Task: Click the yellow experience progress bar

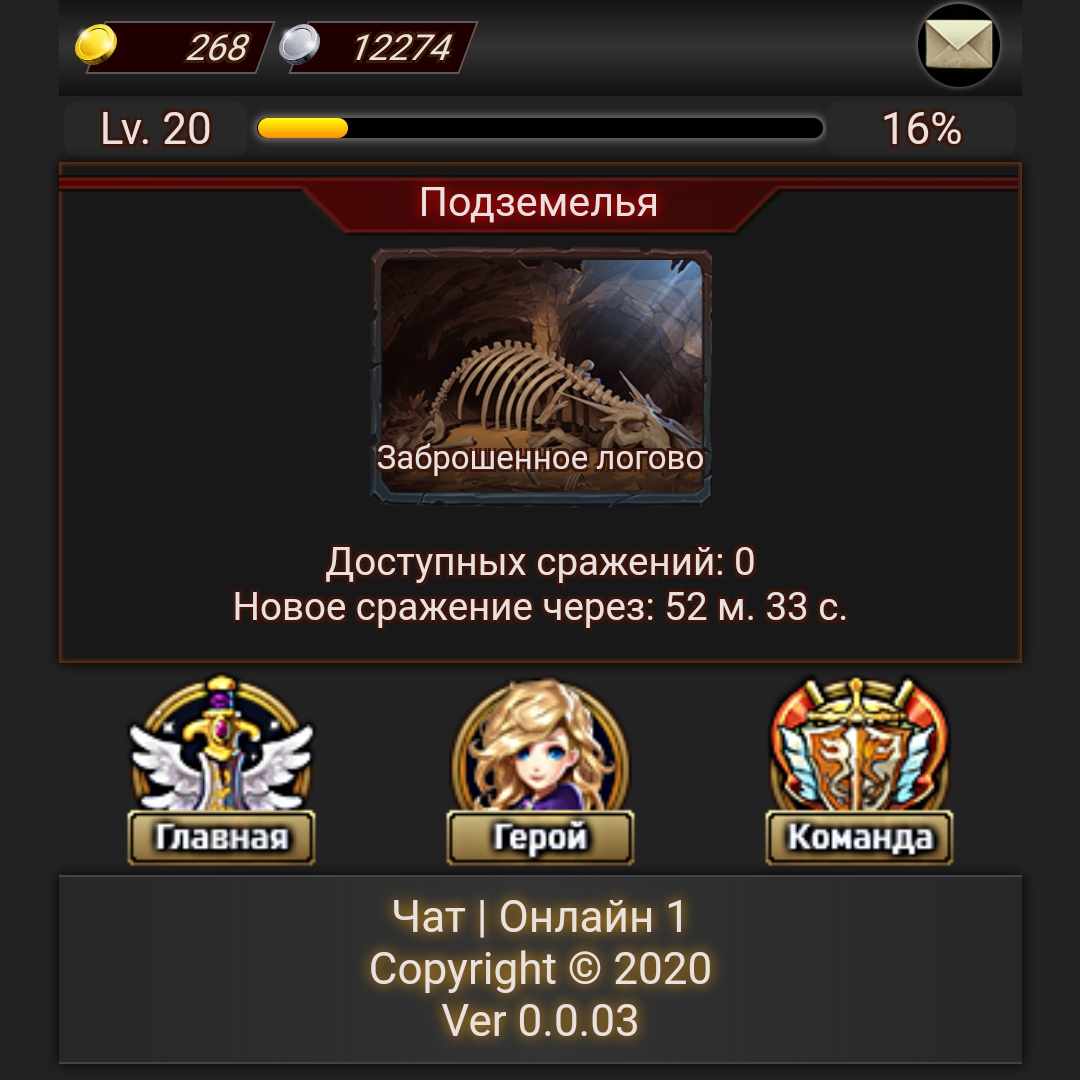Action: tap(540, 128)
